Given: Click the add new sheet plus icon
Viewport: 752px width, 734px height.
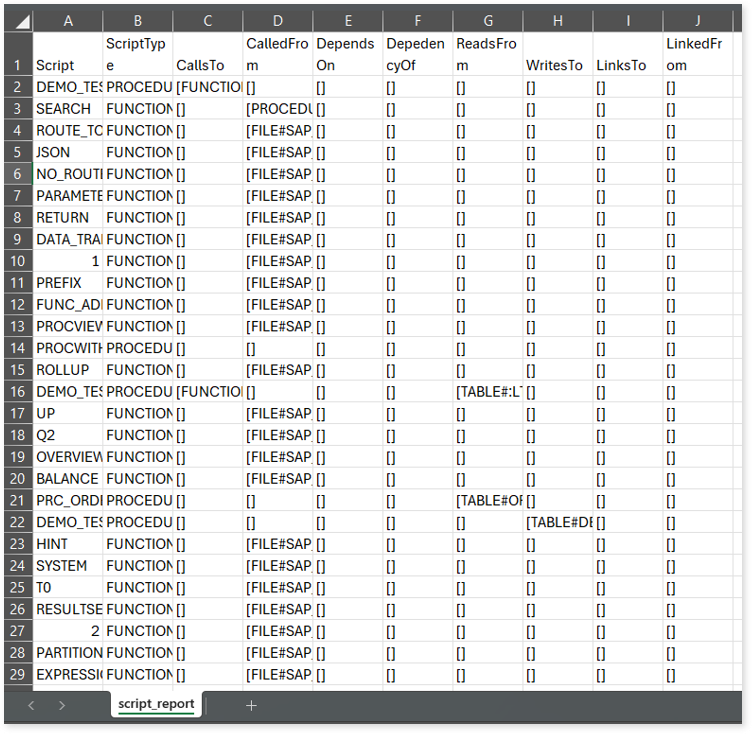Looking at the screenshot, I should click(x=251, y=705).
